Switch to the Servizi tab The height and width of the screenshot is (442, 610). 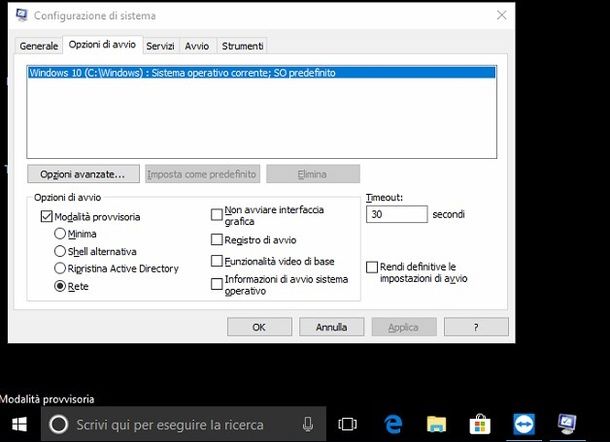pos(160,46)
